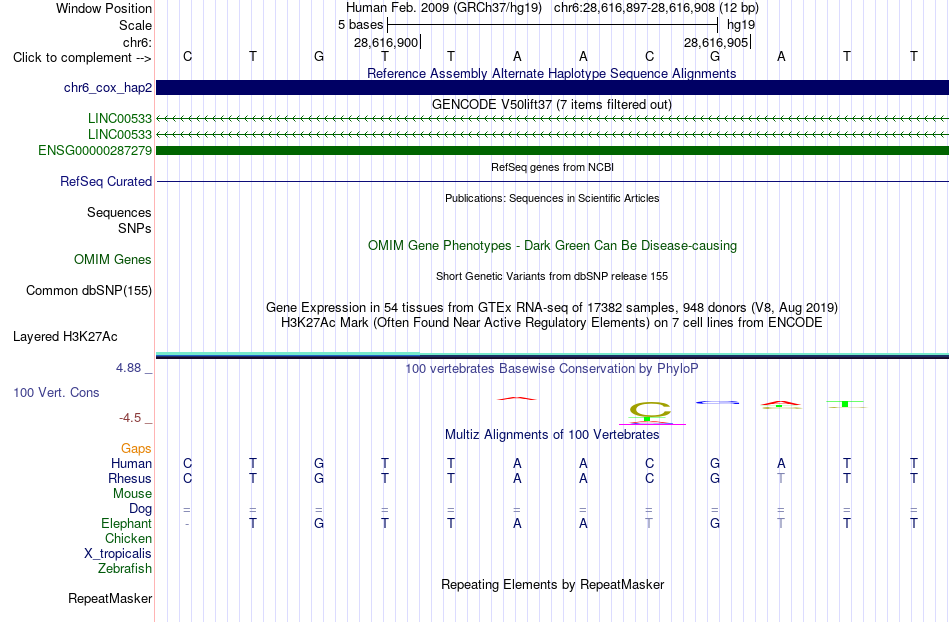Click the '-4.5' PhyloP minimum value
Screen dimensions: 950x622
[130, 418]
